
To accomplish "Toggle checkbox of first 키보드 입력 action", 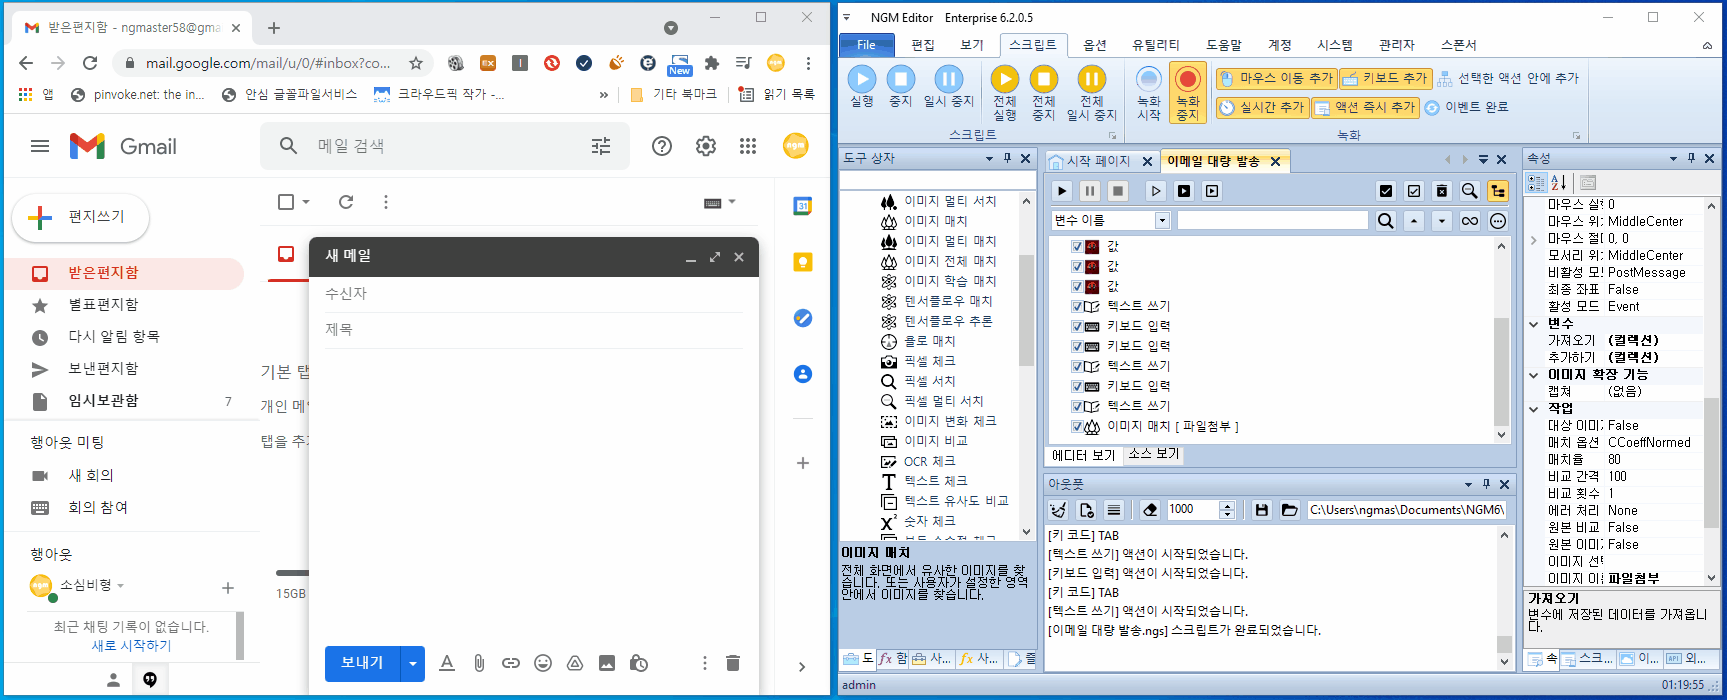I will pyautogui.click(x=1077, y=326).
